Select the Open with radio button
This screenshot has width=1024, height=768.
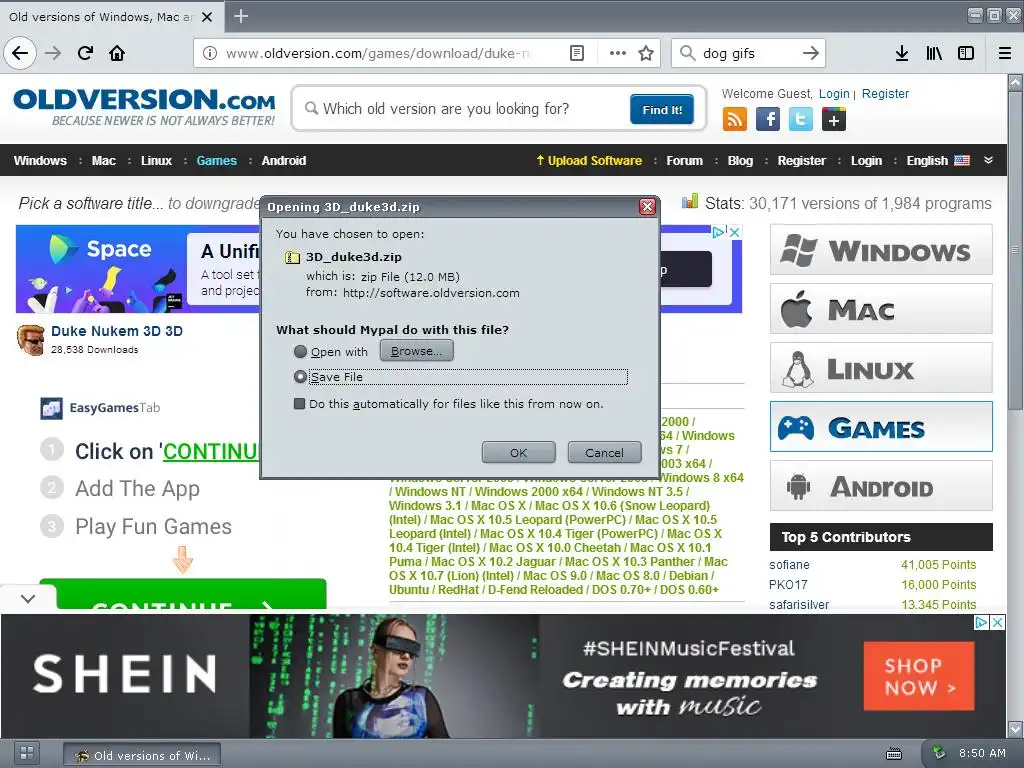click(x=300, y=352)
